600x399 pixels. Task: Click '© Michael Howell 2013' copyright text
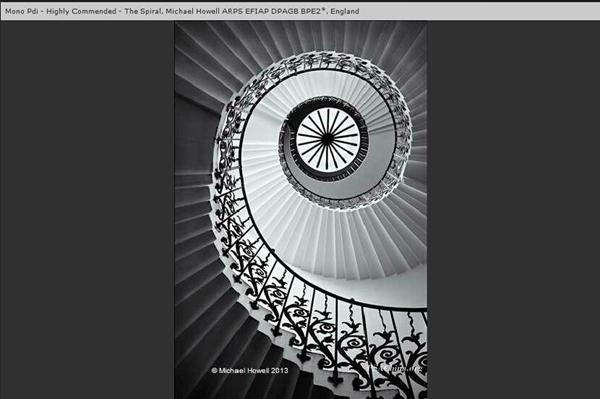pos(250,370)
